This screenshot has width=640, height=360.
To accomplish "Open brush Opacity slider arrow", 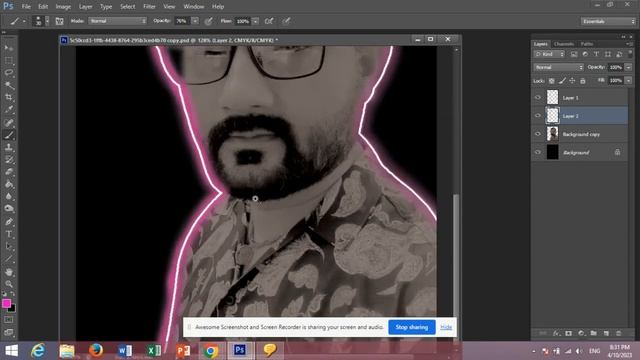I will (x=195, y=21).
